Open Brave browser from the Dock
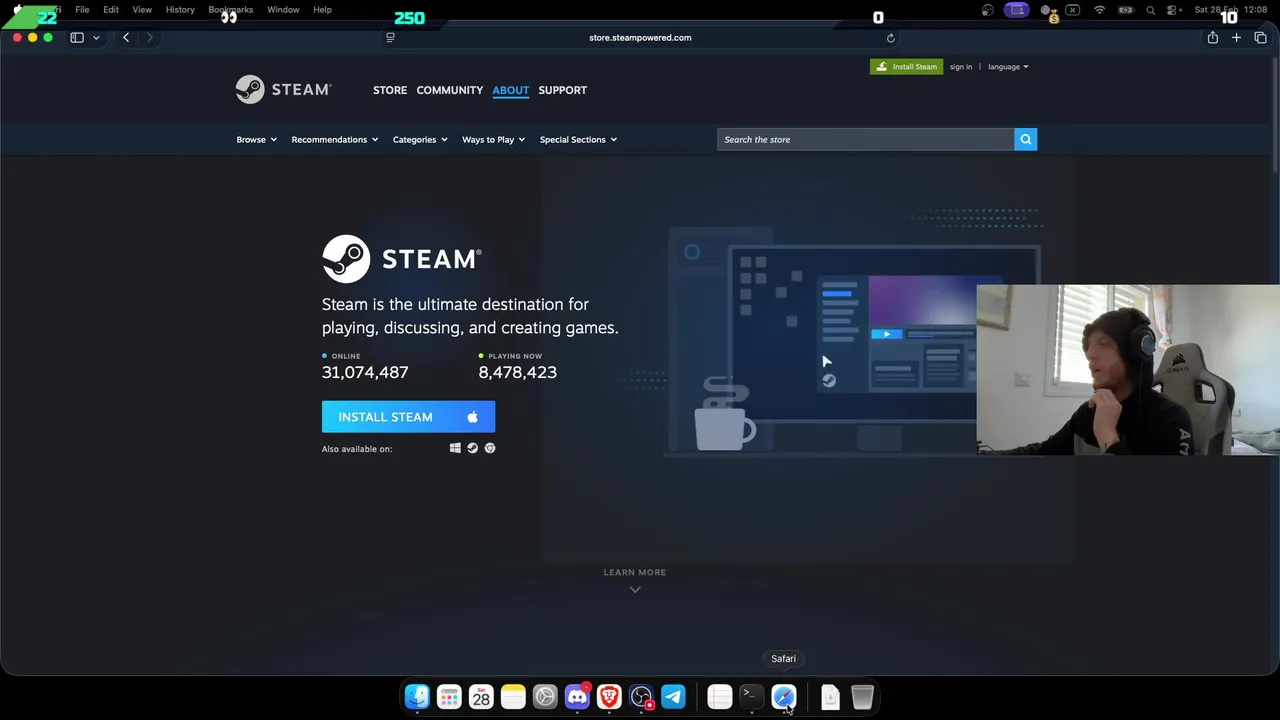1280x720 pixels. [609, 697]
